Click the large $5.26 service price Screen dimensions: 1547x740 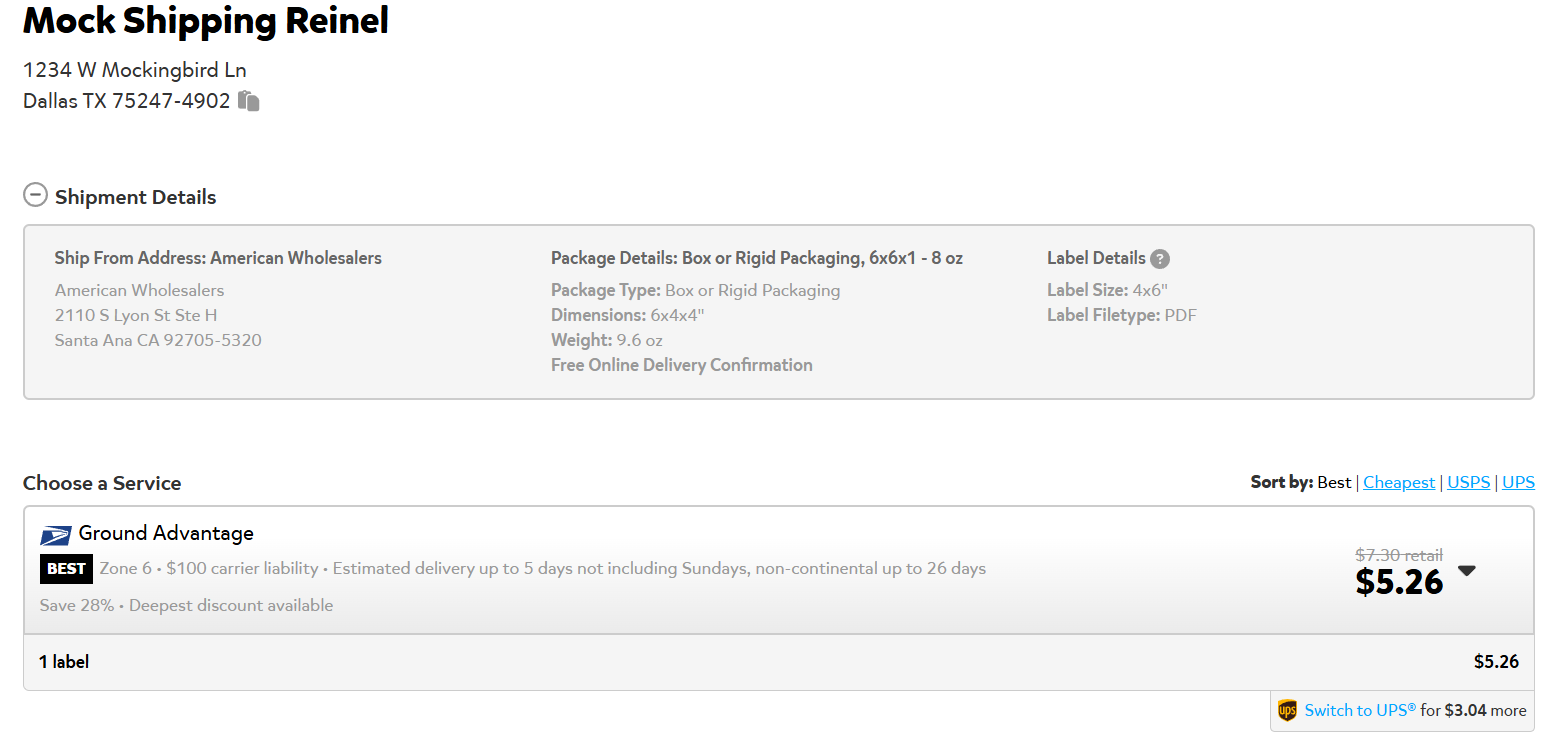click(x=1399, y=582)
